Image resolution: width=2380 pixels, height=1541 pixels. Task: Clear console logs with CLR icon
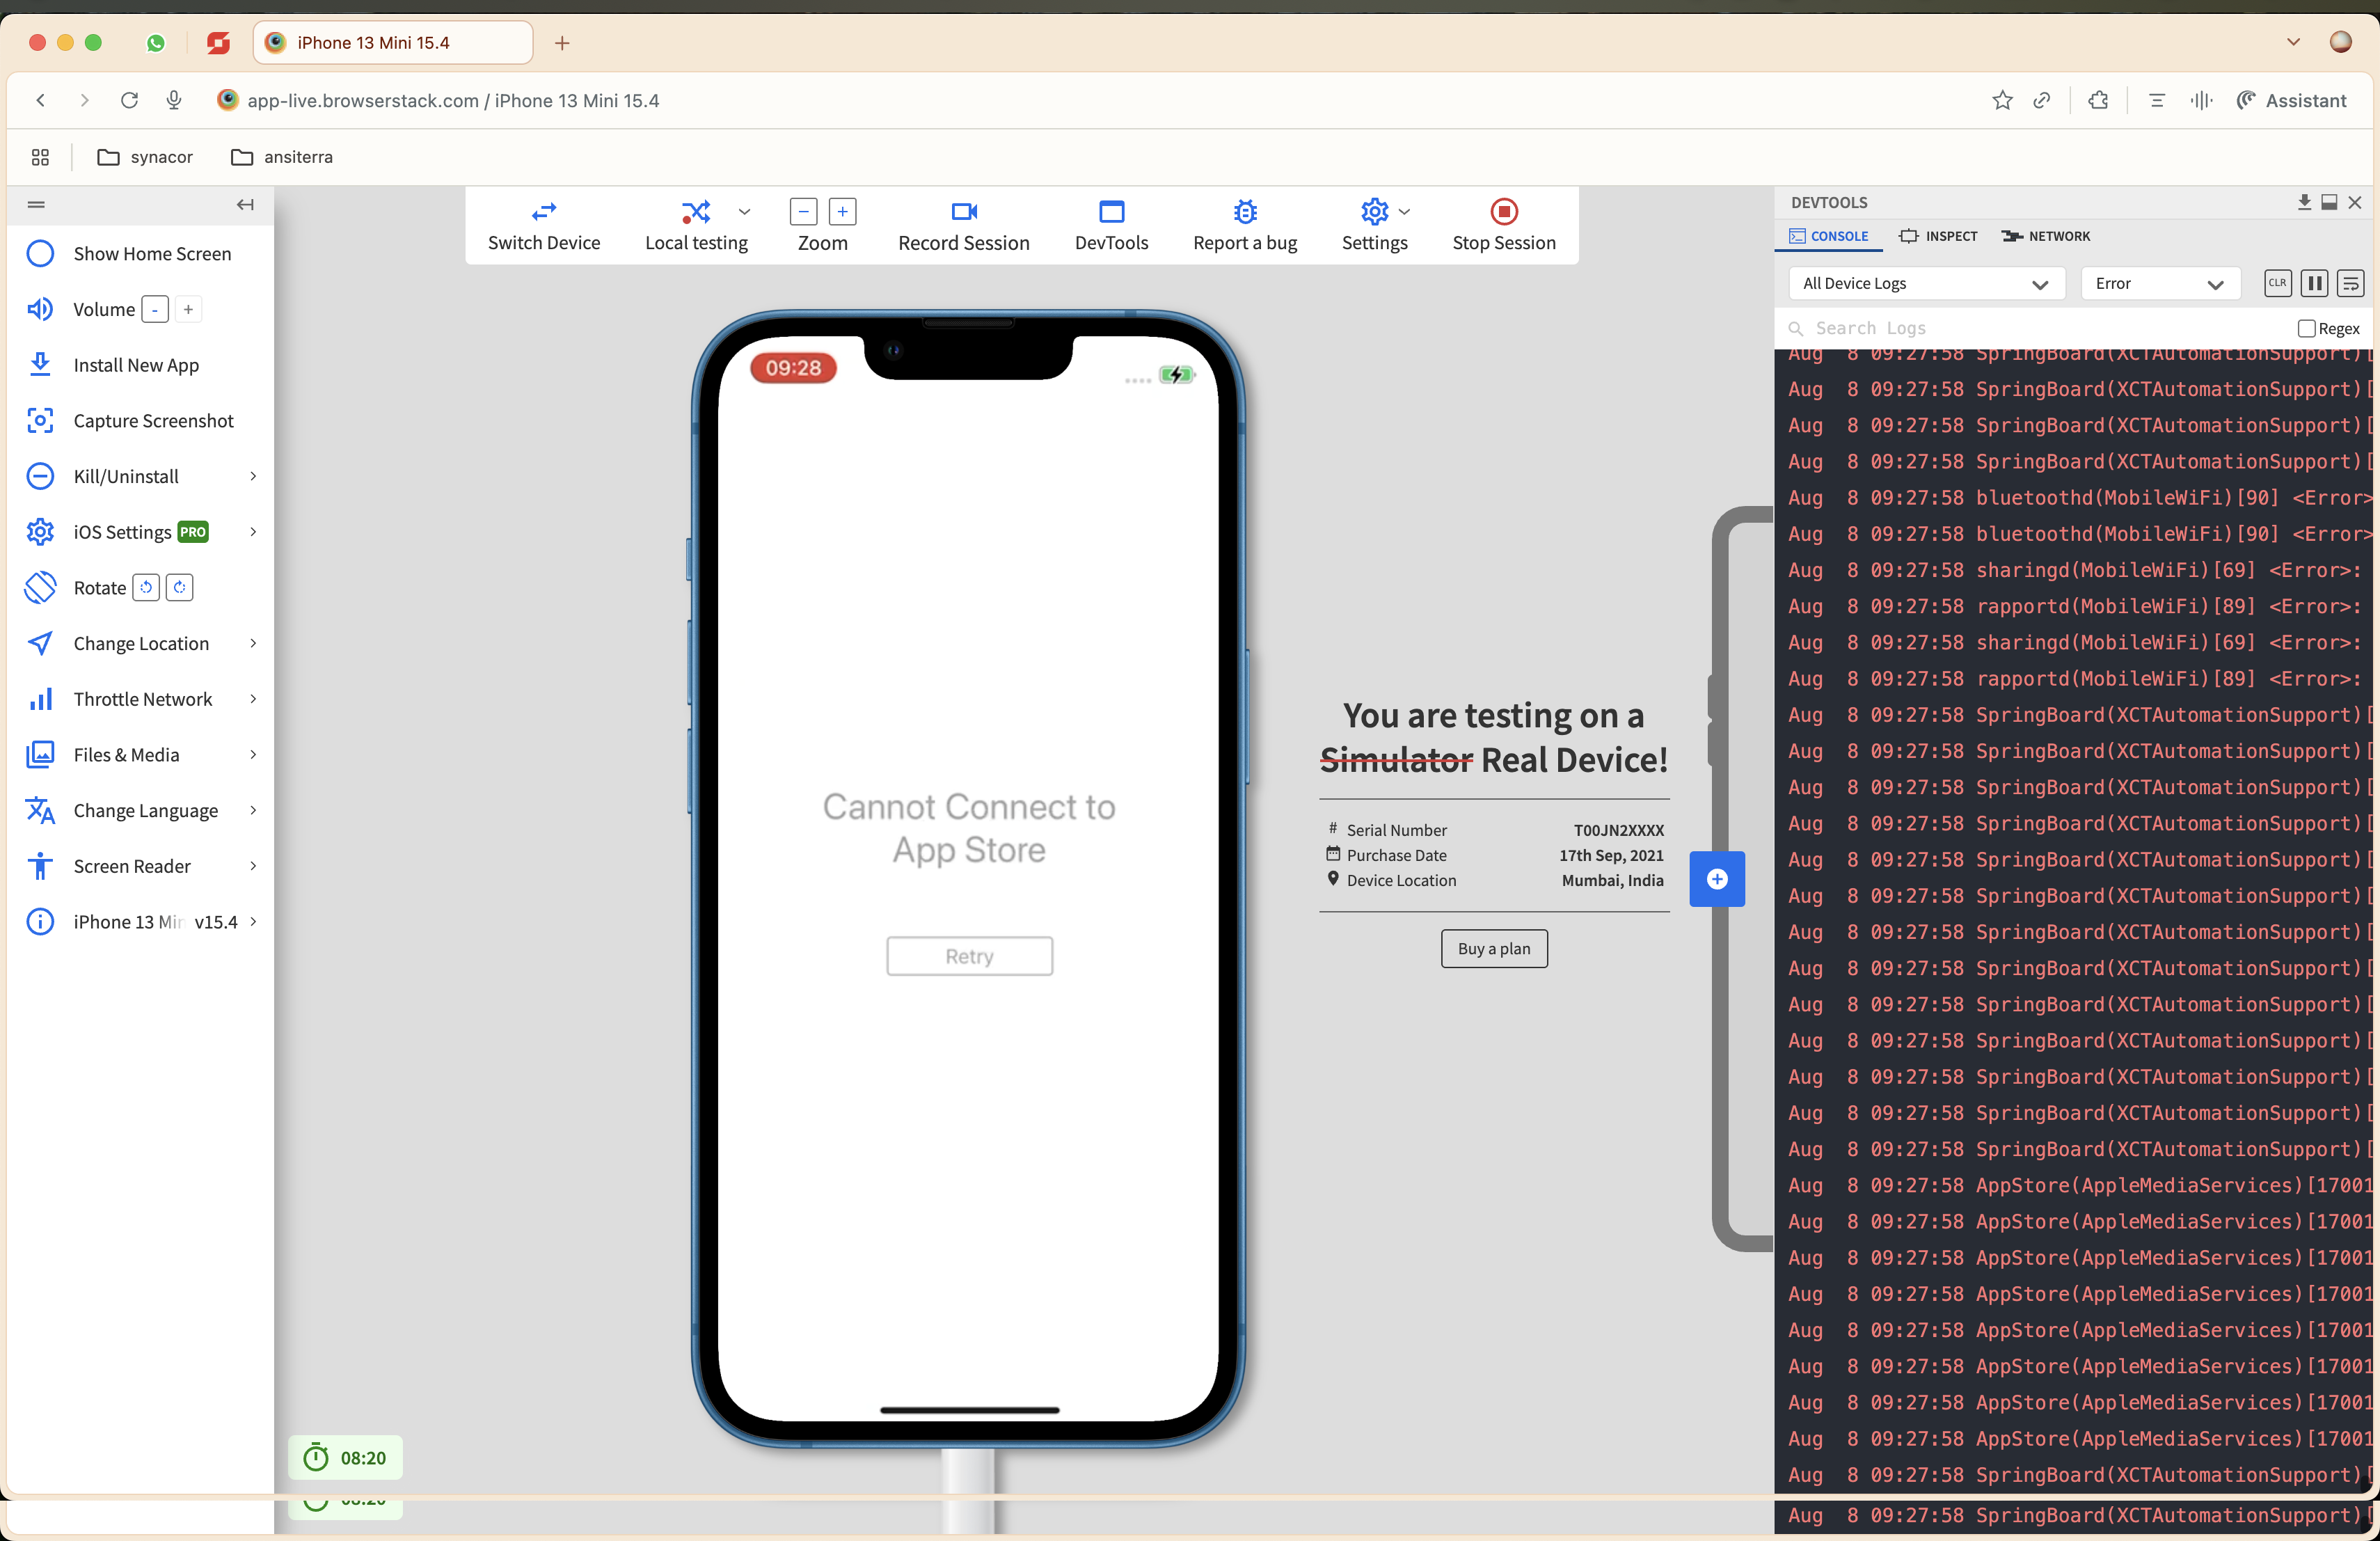2277,283
